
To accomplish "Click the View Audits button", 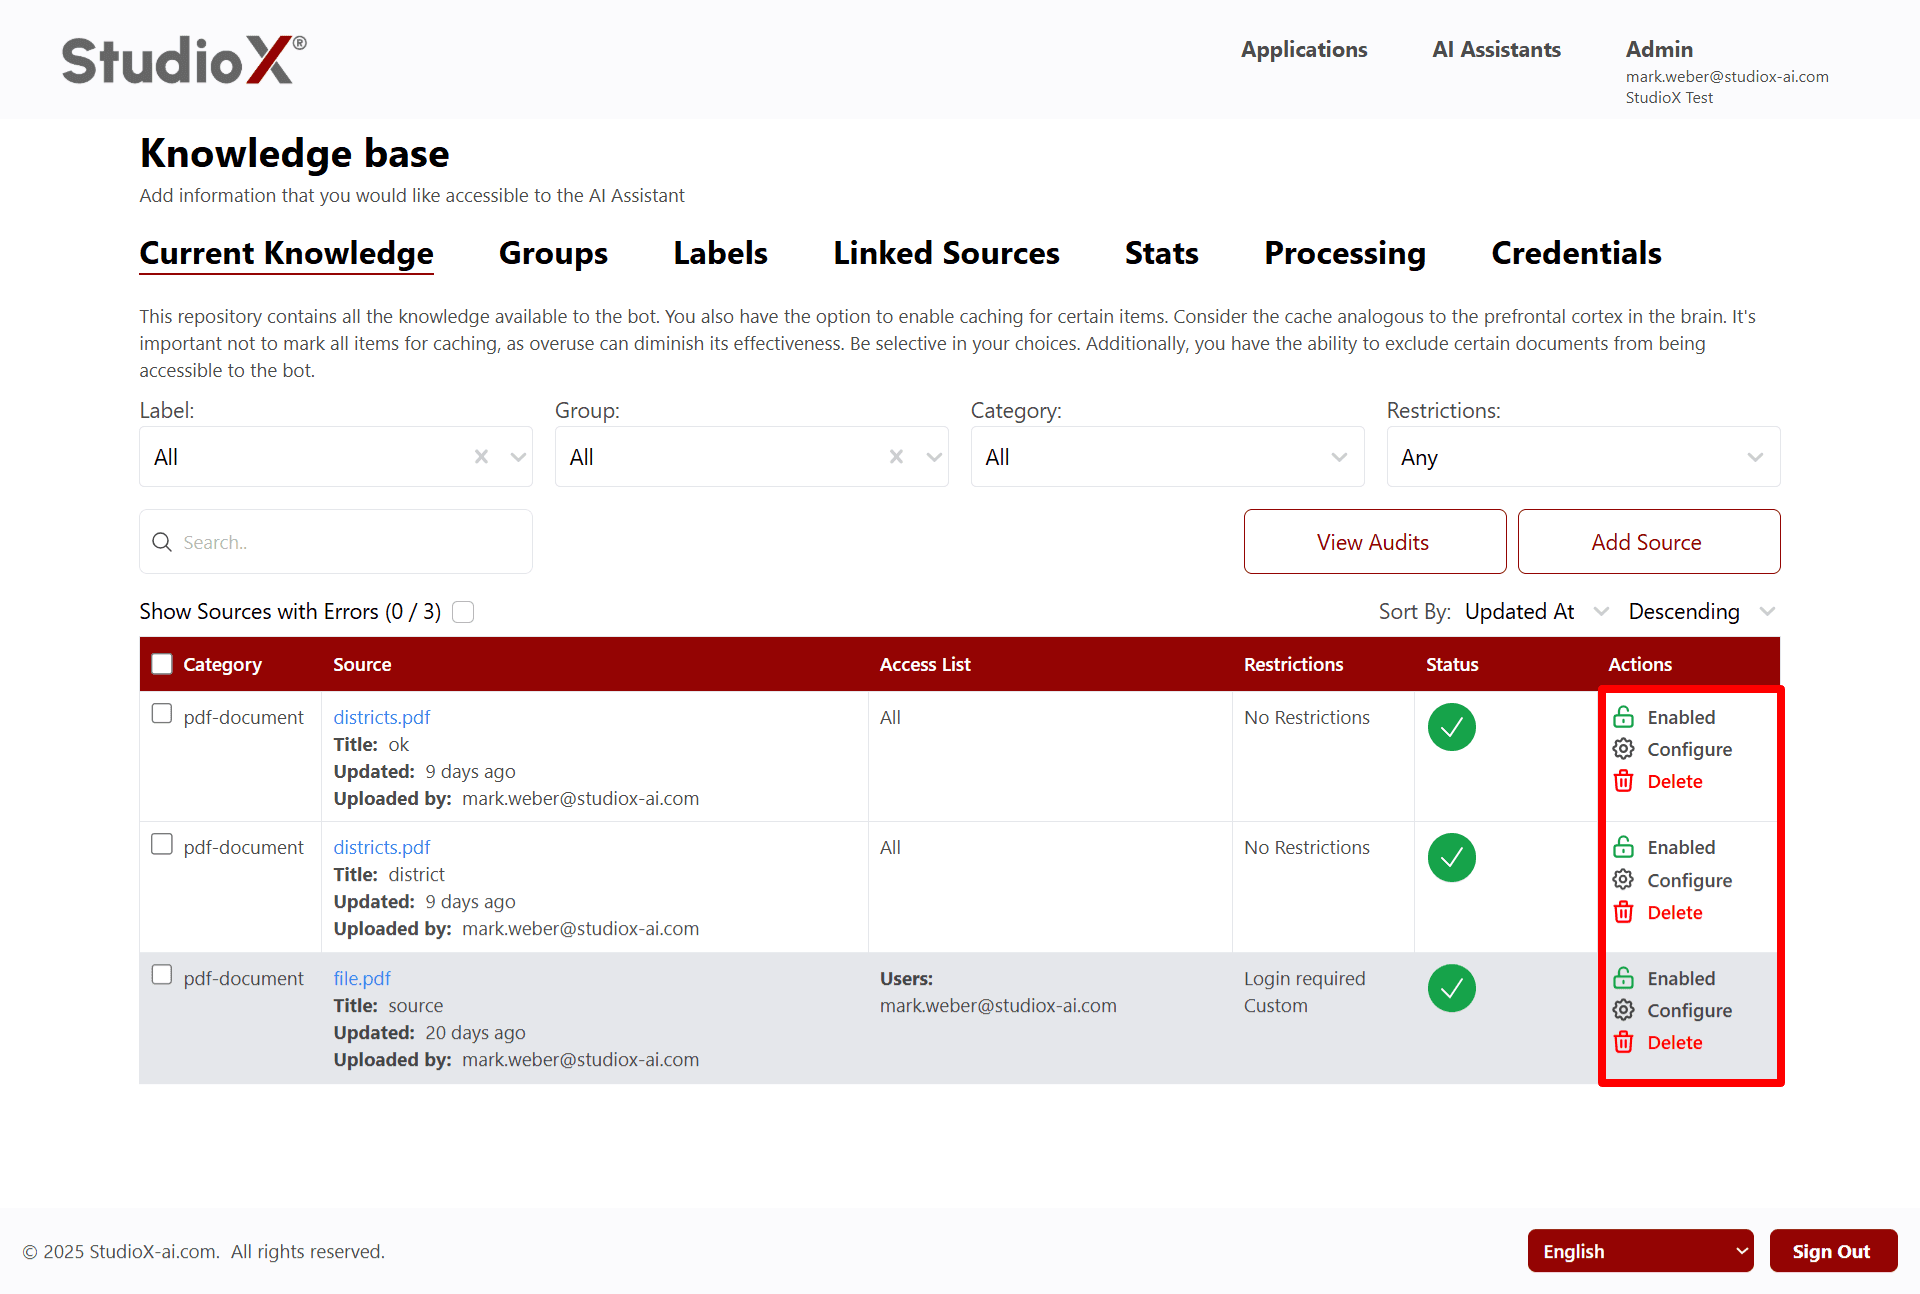I will coord(1373,541).
